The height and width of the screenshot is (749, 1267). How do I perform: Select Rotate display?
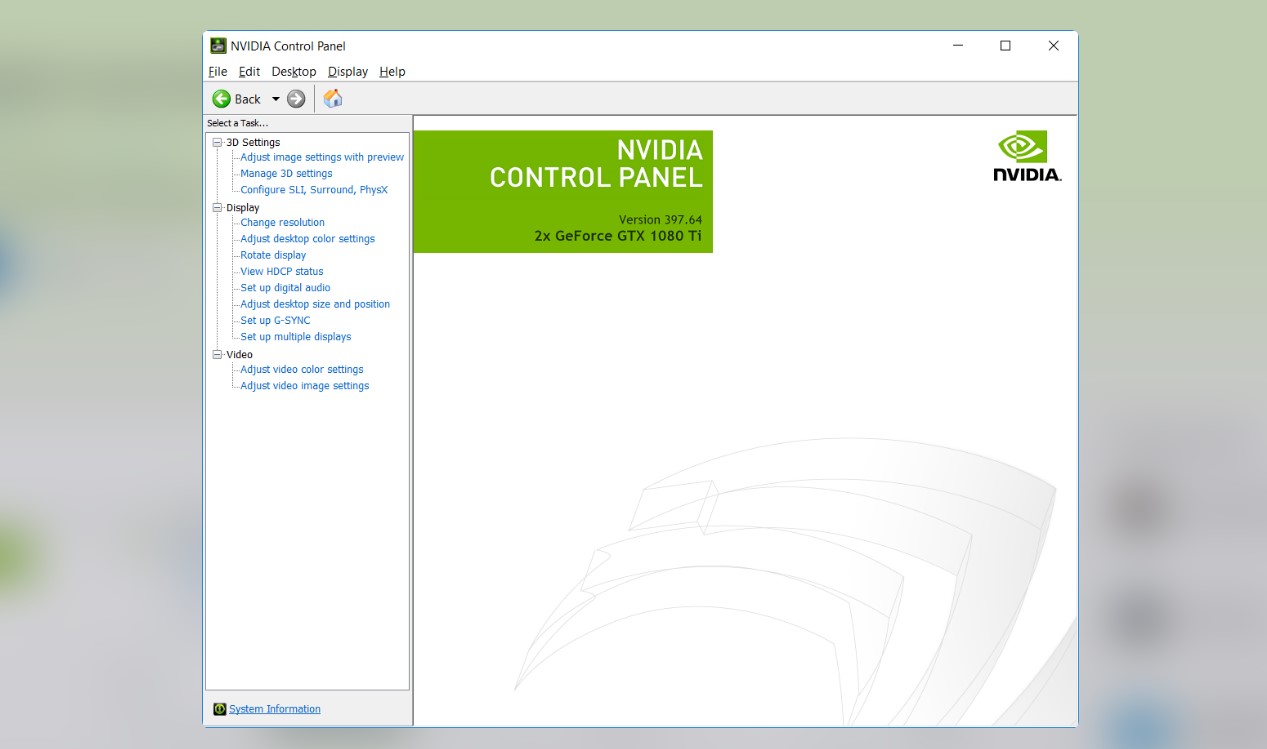273,255
